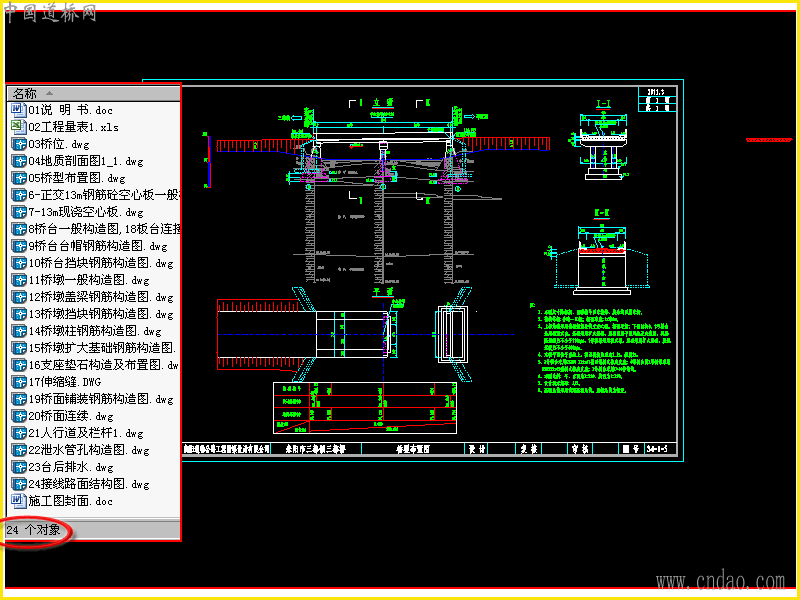Viewport: 800px width, 600px height.
Task: Select file 9桥台台帽钢筋构造图.dwg
Action: pos(89,246)
